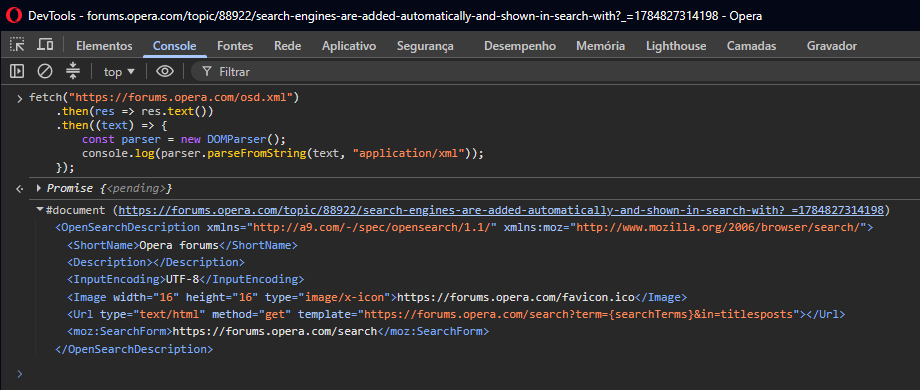This screenshot has width=920, height=390.
Task: Click the ShortName Opera forums node
Action: pos(182,245)
